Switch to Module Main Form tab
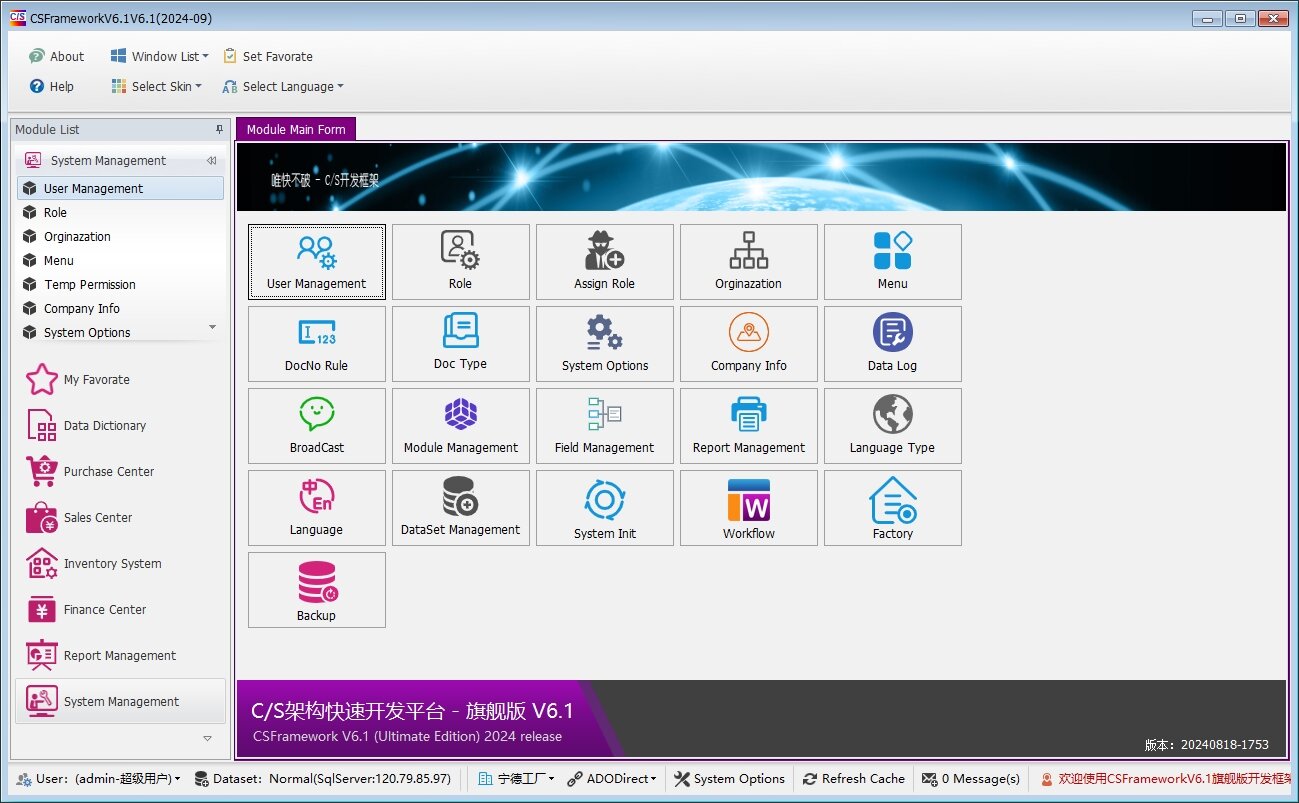1299x803 pixels. (x=296, y=130)
